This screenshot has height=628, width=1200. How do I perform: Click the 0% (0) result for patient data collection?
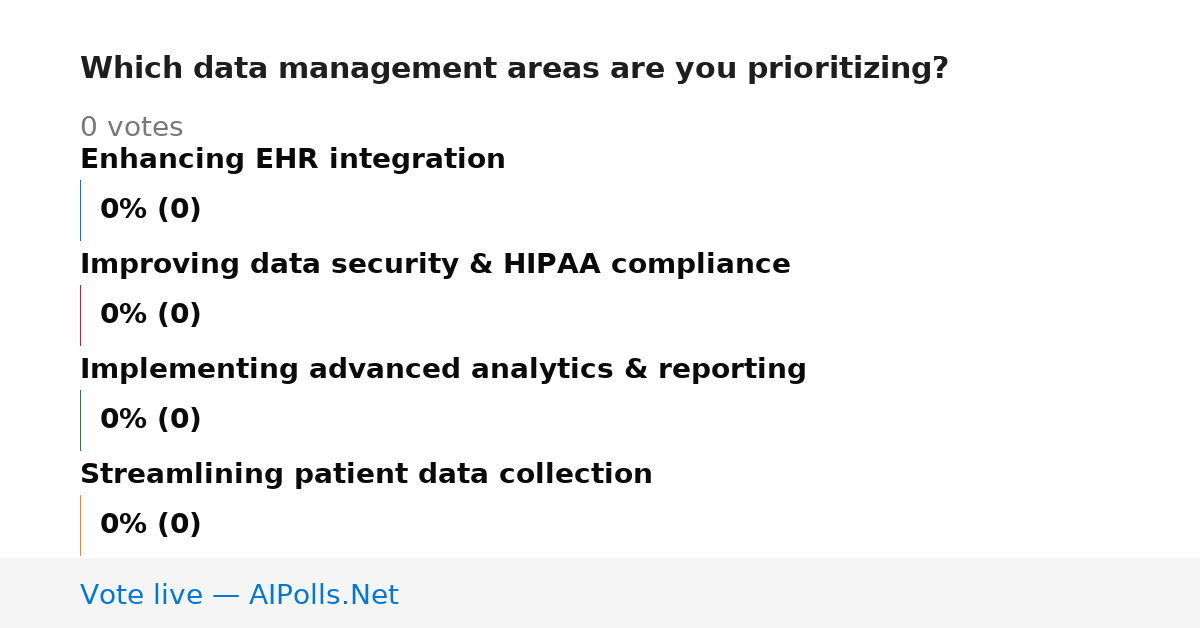tap(150, 525)
